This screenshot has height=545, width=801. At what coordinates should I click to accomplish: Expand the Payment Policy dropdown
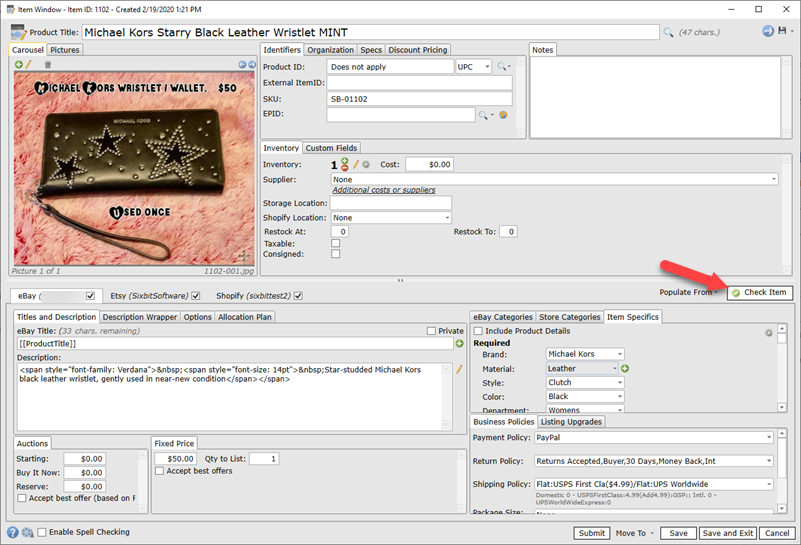pos(769,437)
